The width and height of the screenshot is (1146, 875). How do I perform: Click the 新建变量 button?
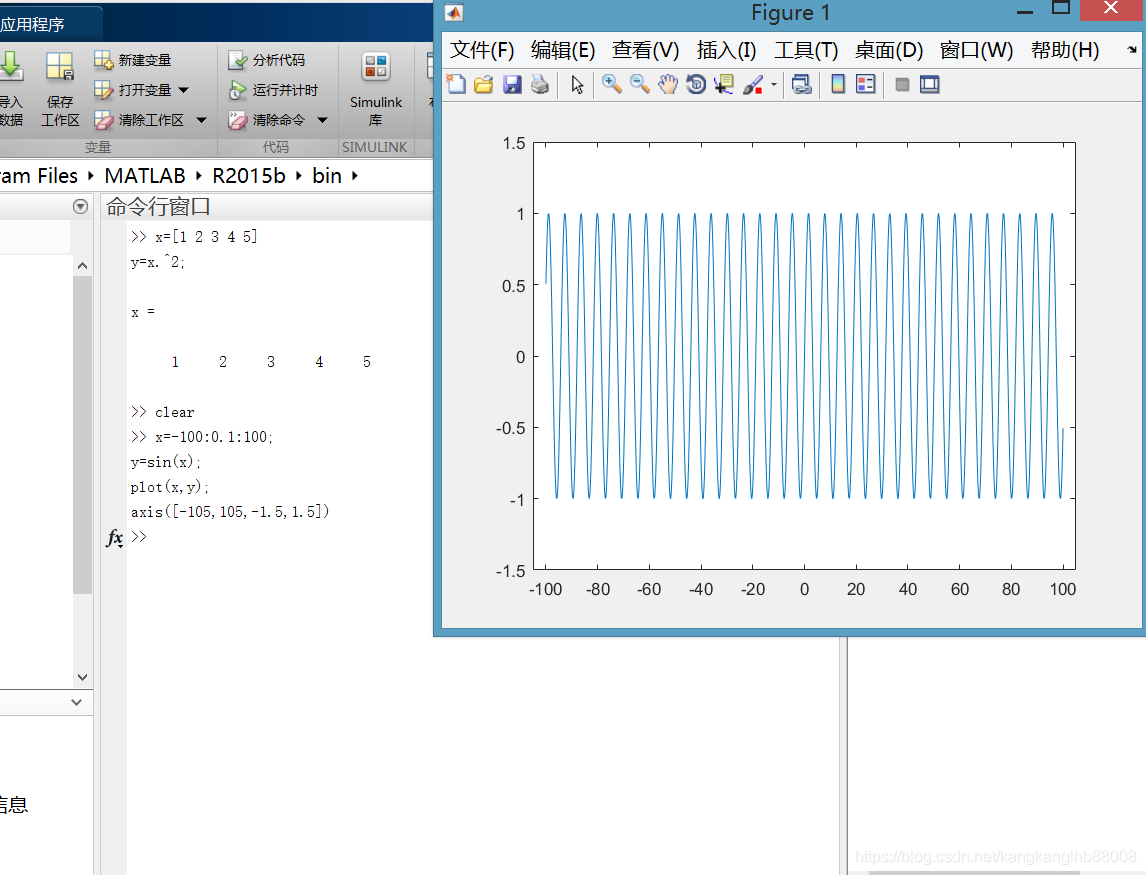point(133,60)
